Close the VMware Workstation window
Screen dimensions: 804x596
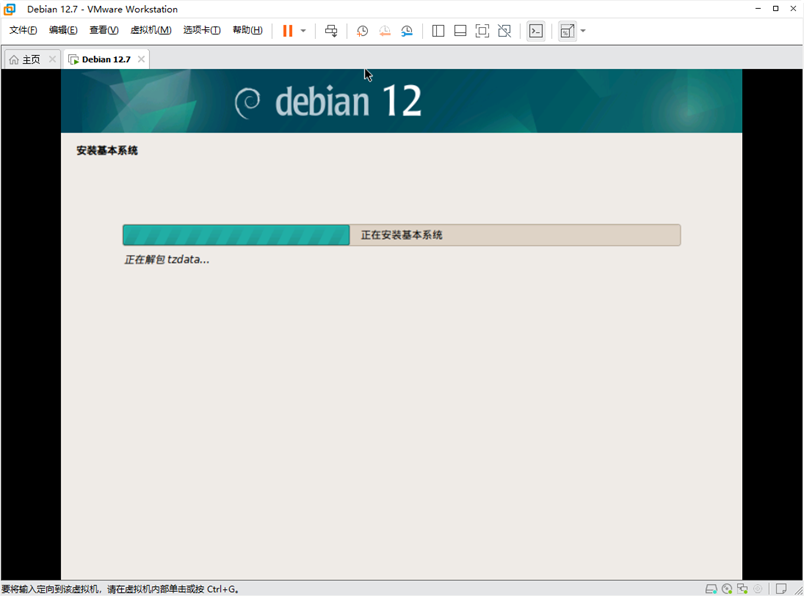pyautogui.click(x=793, y=9)
